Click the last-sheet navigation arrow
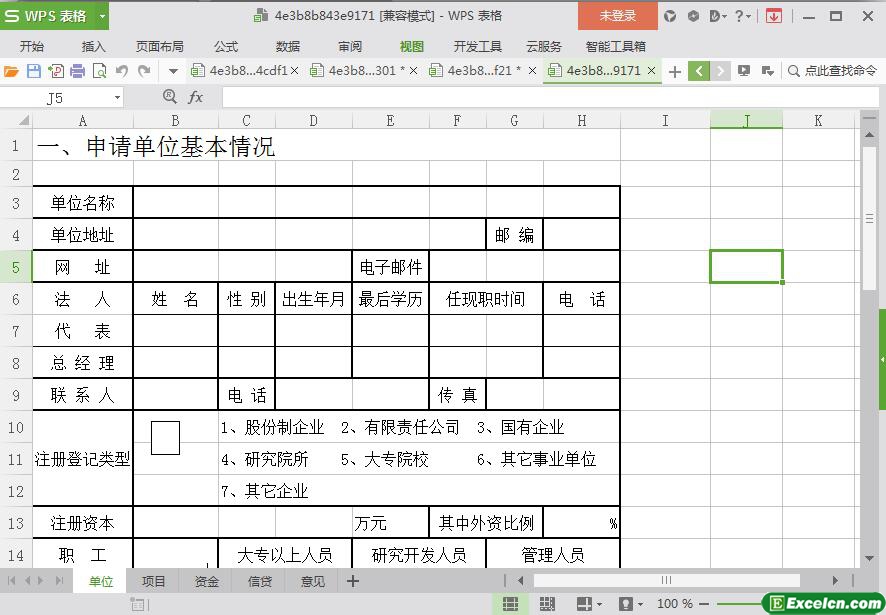Screen dimensions: 886x615 (x=59, y=581)
